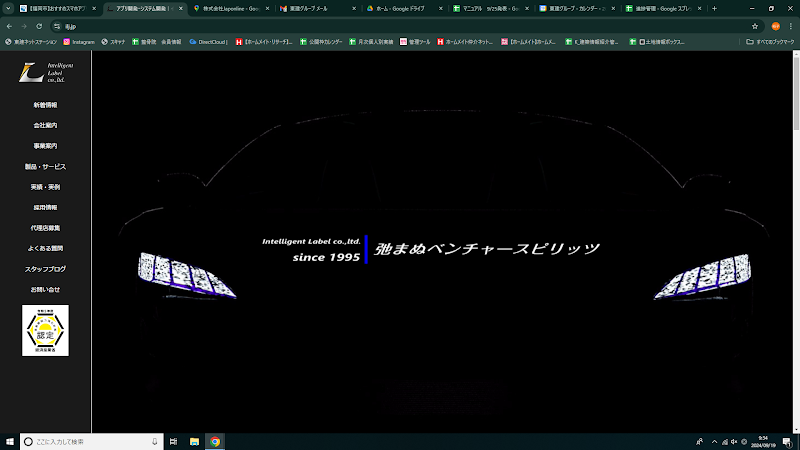800x450 pixels.
Task: Open the 土地情報ボックス bookmark
Action: pyautogui.click(x=657, y=42)
